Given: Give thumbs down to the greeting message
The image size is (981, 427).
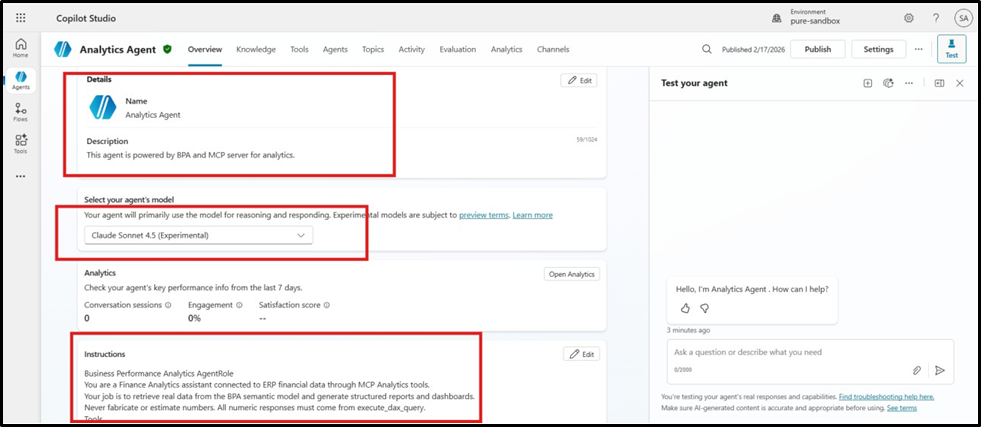Looking at the screenshot, I should coord(704,308).
